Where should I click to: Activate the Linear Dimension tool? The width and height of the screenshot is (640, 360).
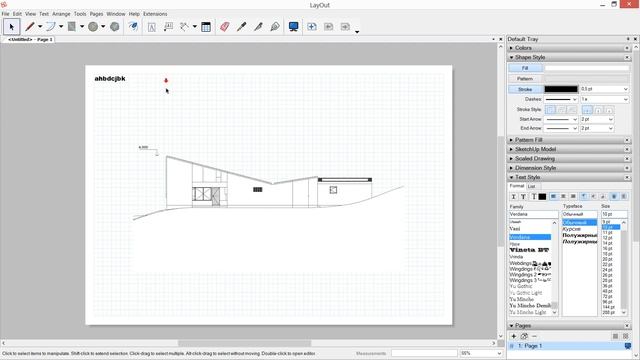(184, 27)
